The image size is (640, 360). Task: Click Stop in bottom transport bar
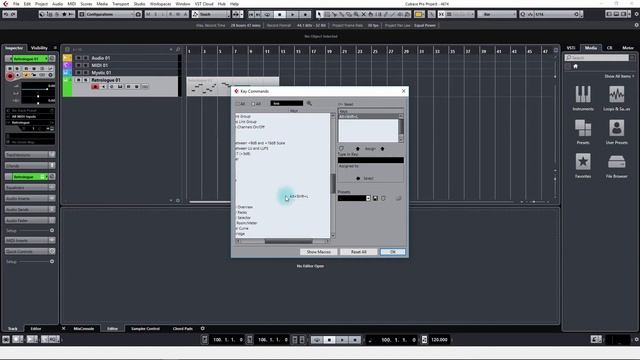pos(329,340)
